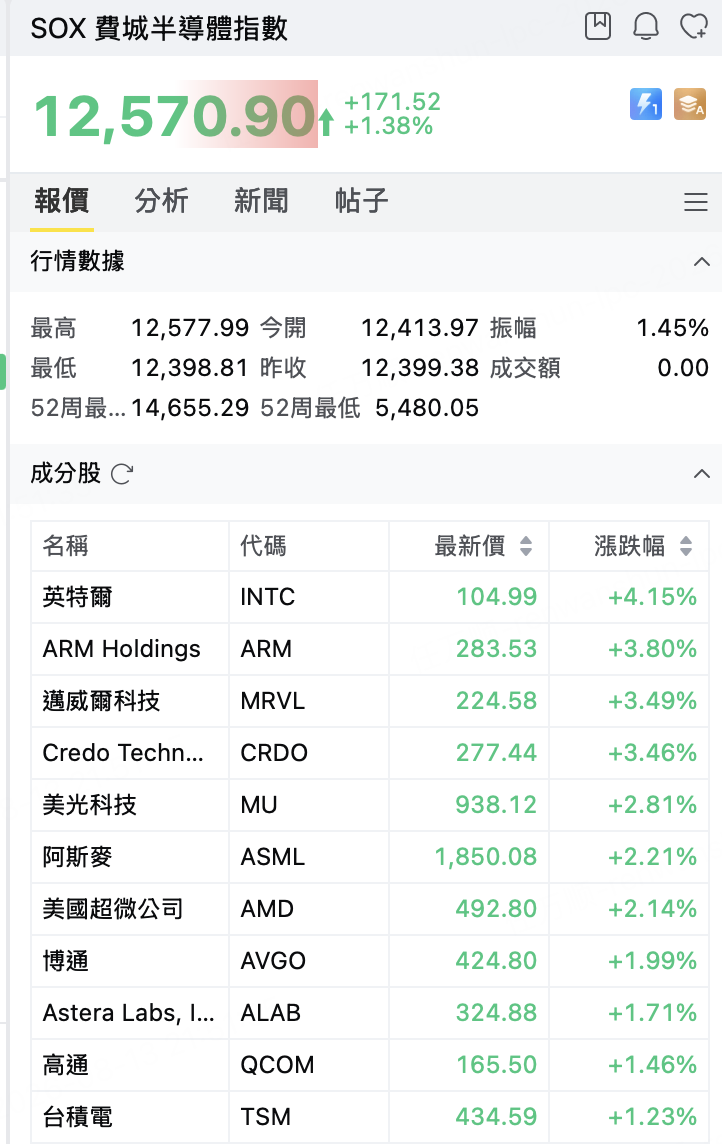Sort constituents by 最新價 arrows
The image size is (722, 1144).
tap(526, 546)
